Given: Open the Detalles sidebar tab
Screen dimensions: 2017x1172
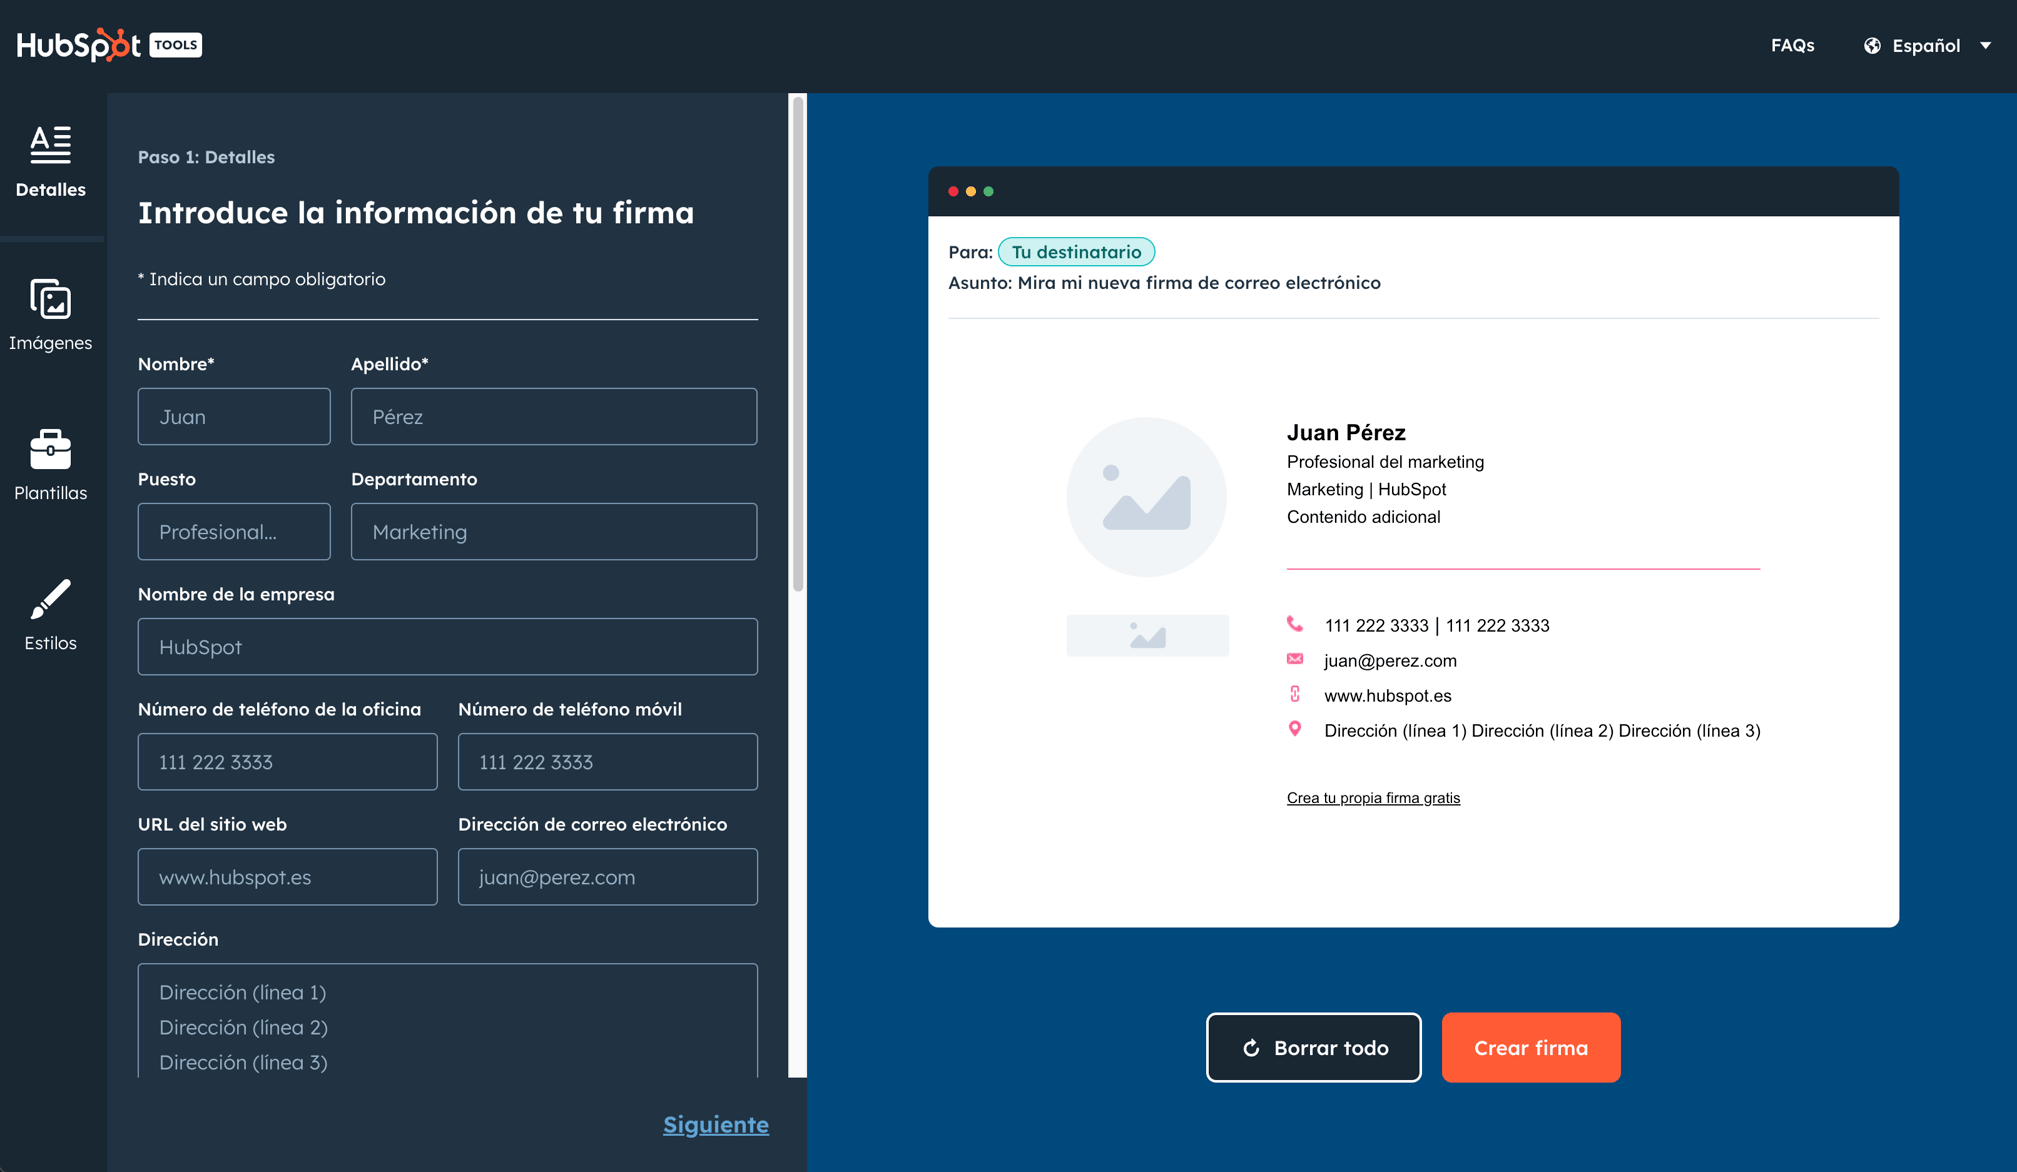Looking at the screenshot, I should click(x=50, y=163).
